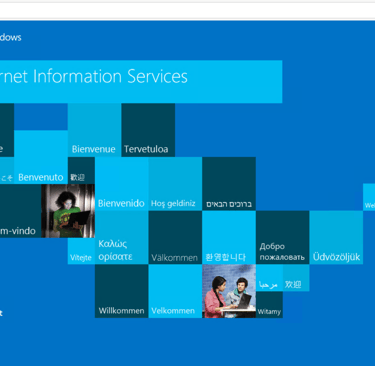Open the Tervetuloa tile

pyautogui.click(x=148, y=130)
